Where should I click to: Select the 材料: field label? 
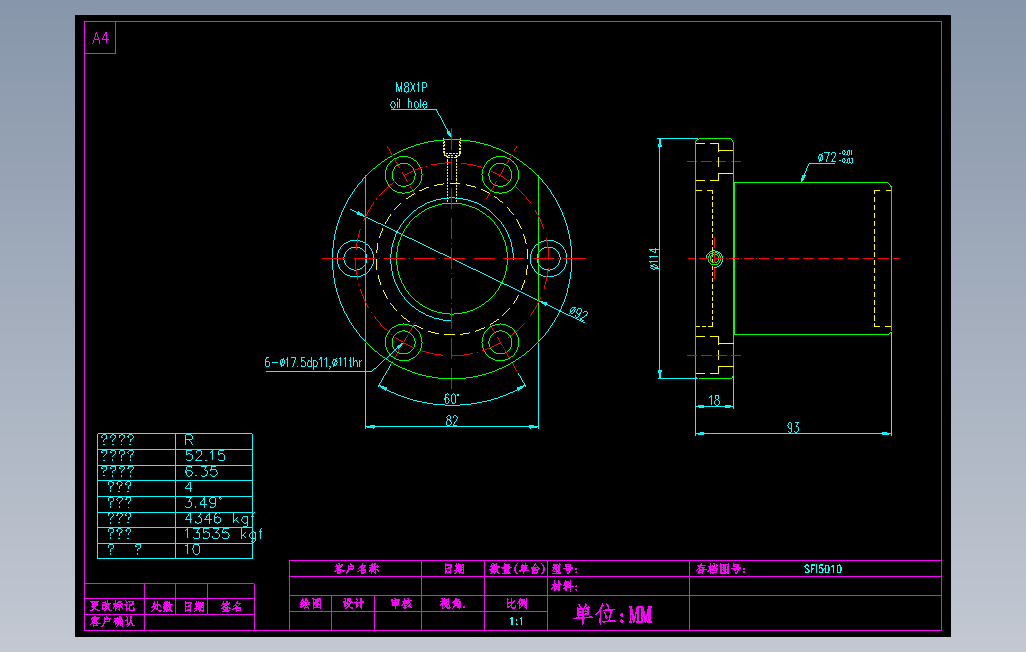coord(565,586)
